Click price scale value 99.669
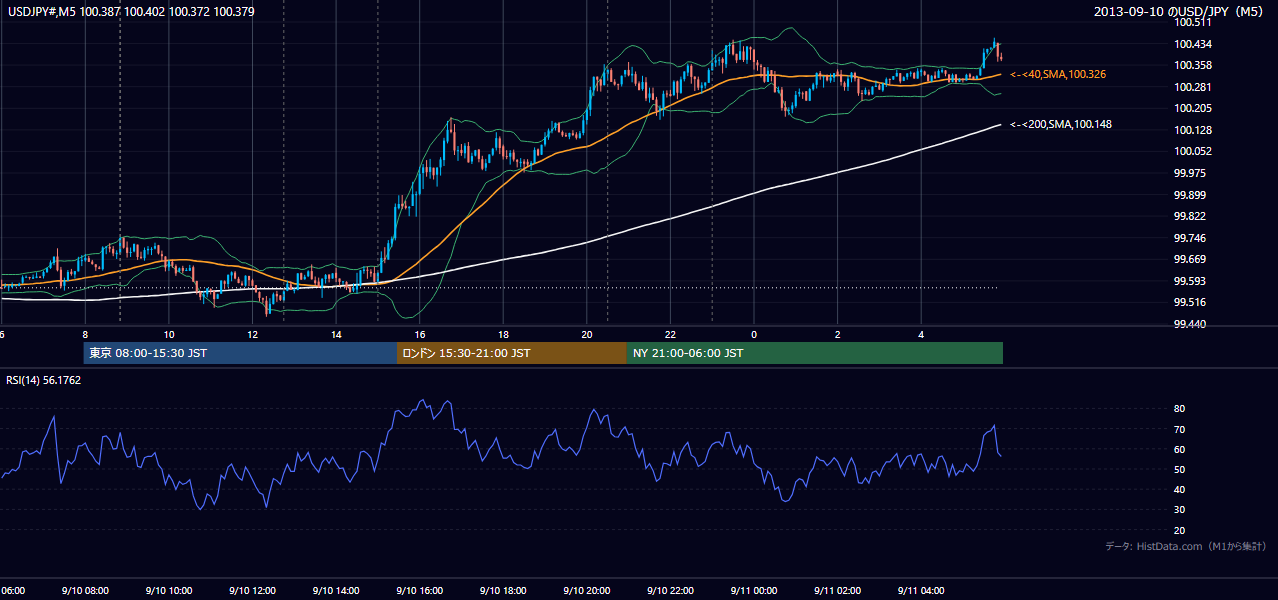 1191,259
